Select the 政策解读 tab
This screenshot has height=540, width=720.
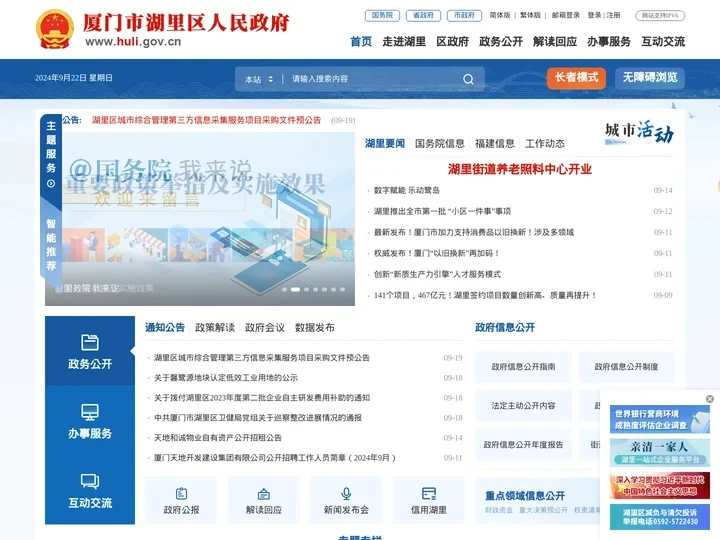pos(215,327)
